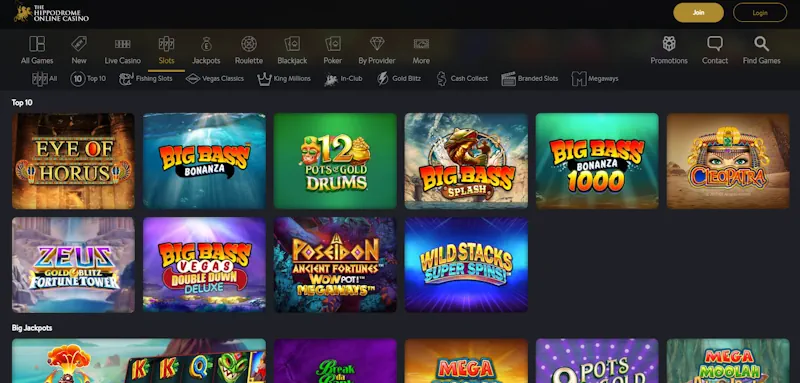Launch the Big Bass Bonanza game tile

204,161
